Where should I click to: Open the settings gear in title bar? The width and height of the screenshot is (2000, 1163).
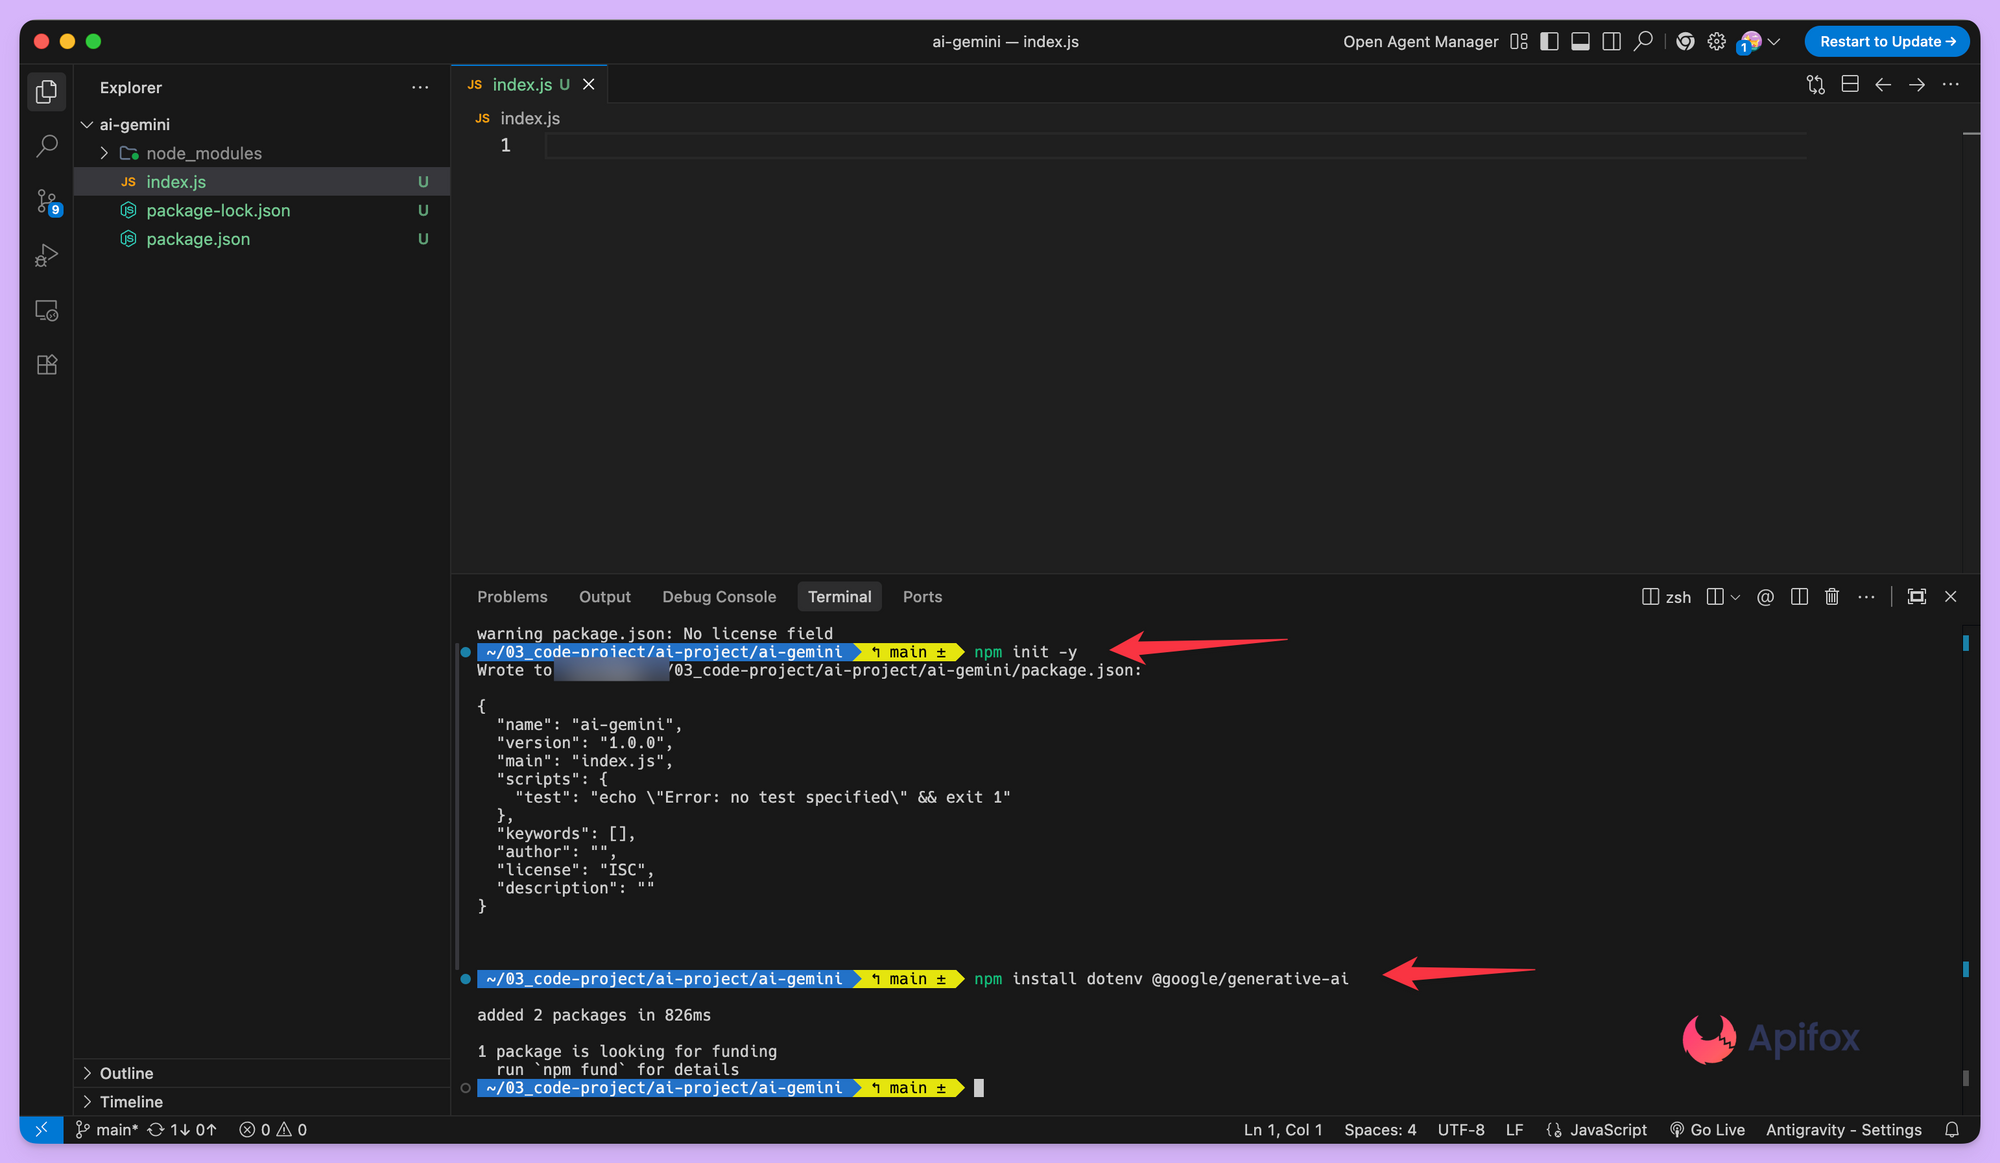click(1716, 41)
